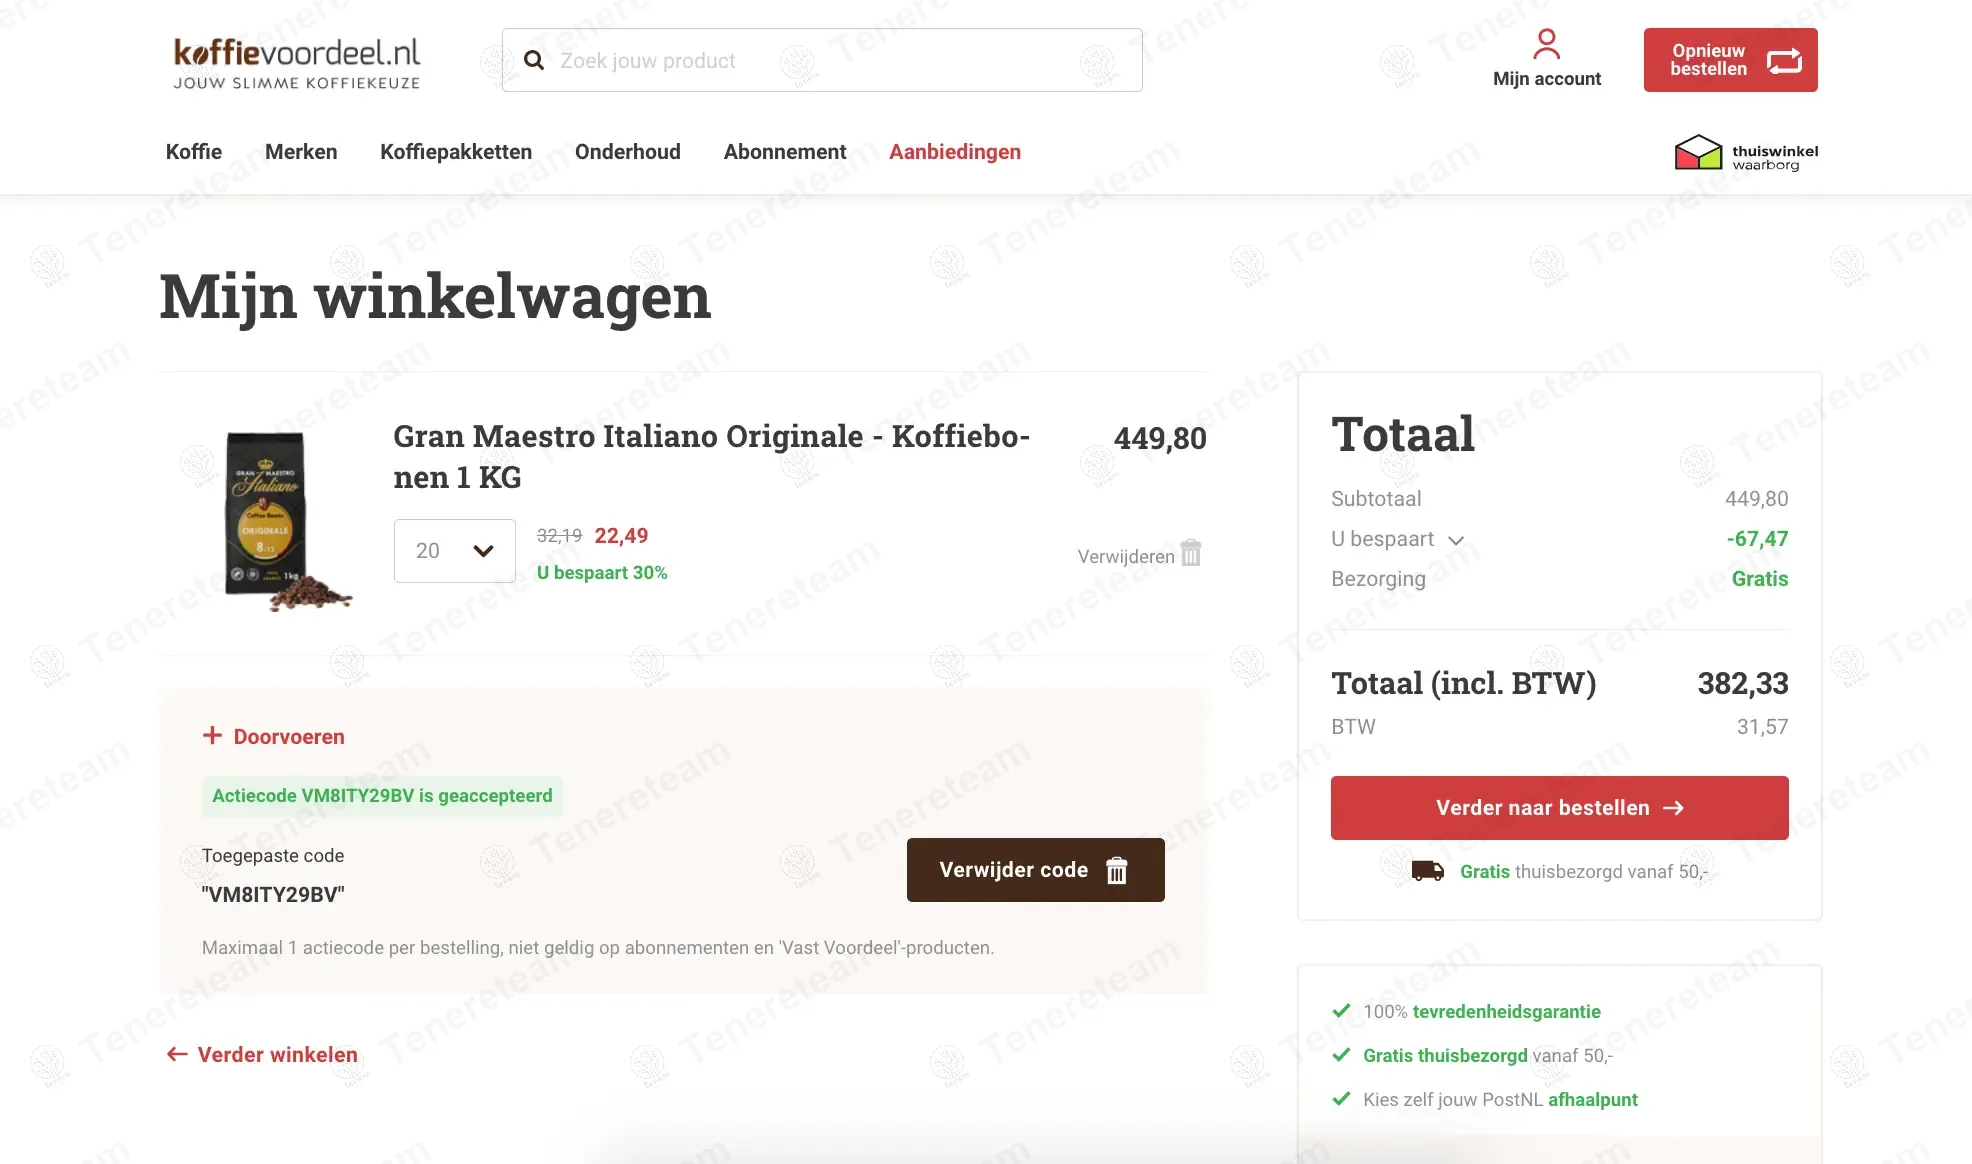The image size is (1972, 1164).
Task: Click the afhaalpunt link
Action: pos(1593,1100)
